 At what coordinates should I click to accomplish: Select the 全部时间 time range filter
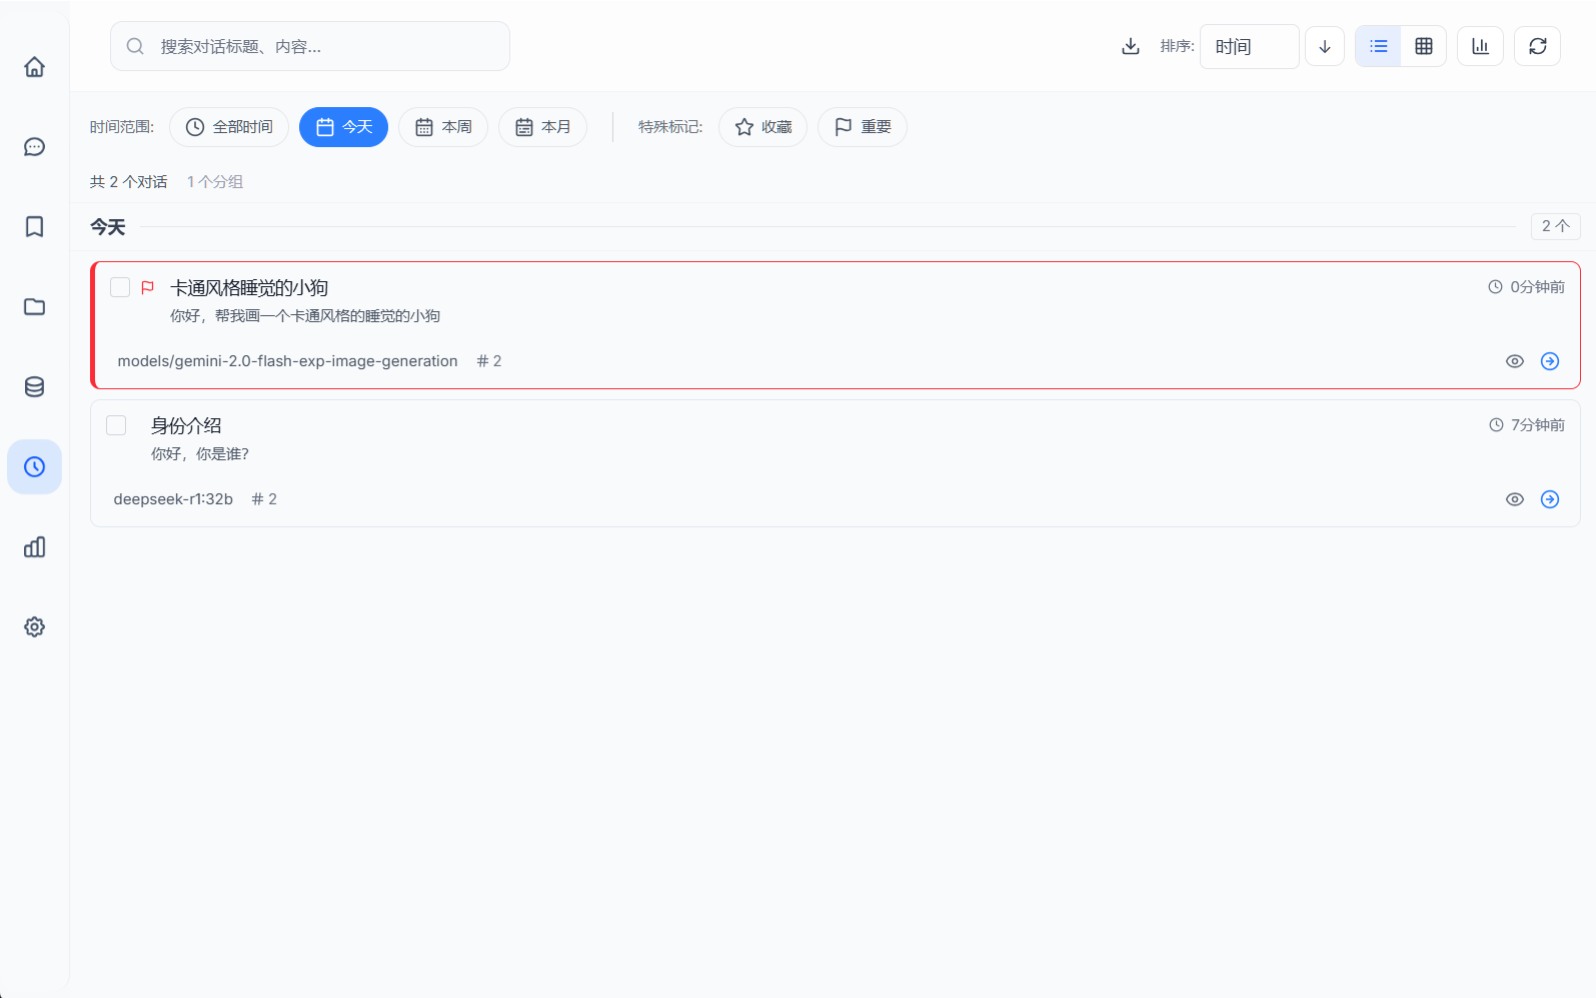pos(229,127)
